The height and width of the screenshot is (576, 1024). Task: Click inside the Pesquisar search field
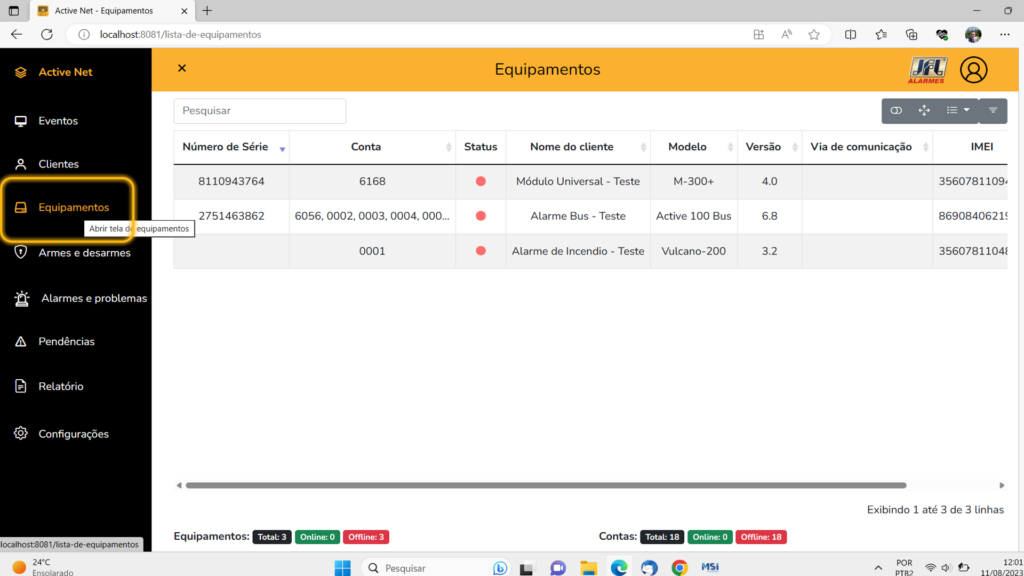click(259, 110)
